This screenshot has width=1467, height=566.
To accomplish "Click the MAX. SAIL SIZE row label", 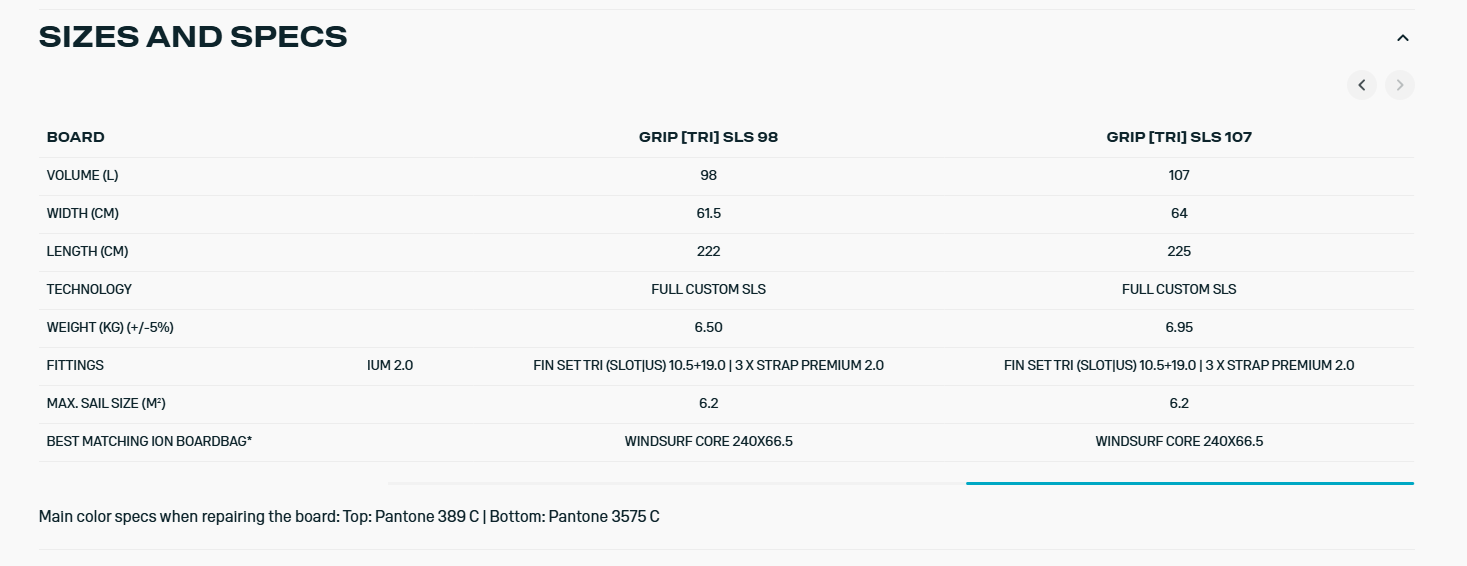I will pos(106,403).
